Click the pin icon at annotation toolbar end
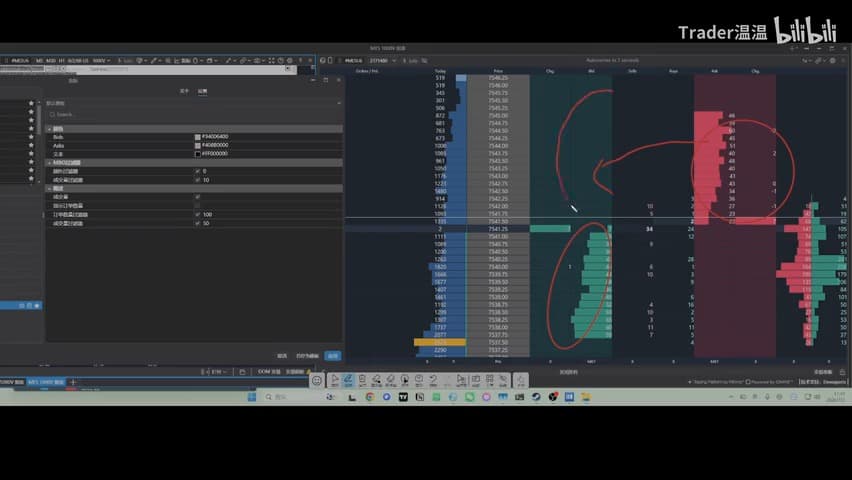852x480 pixels. [x=520, y=381]
